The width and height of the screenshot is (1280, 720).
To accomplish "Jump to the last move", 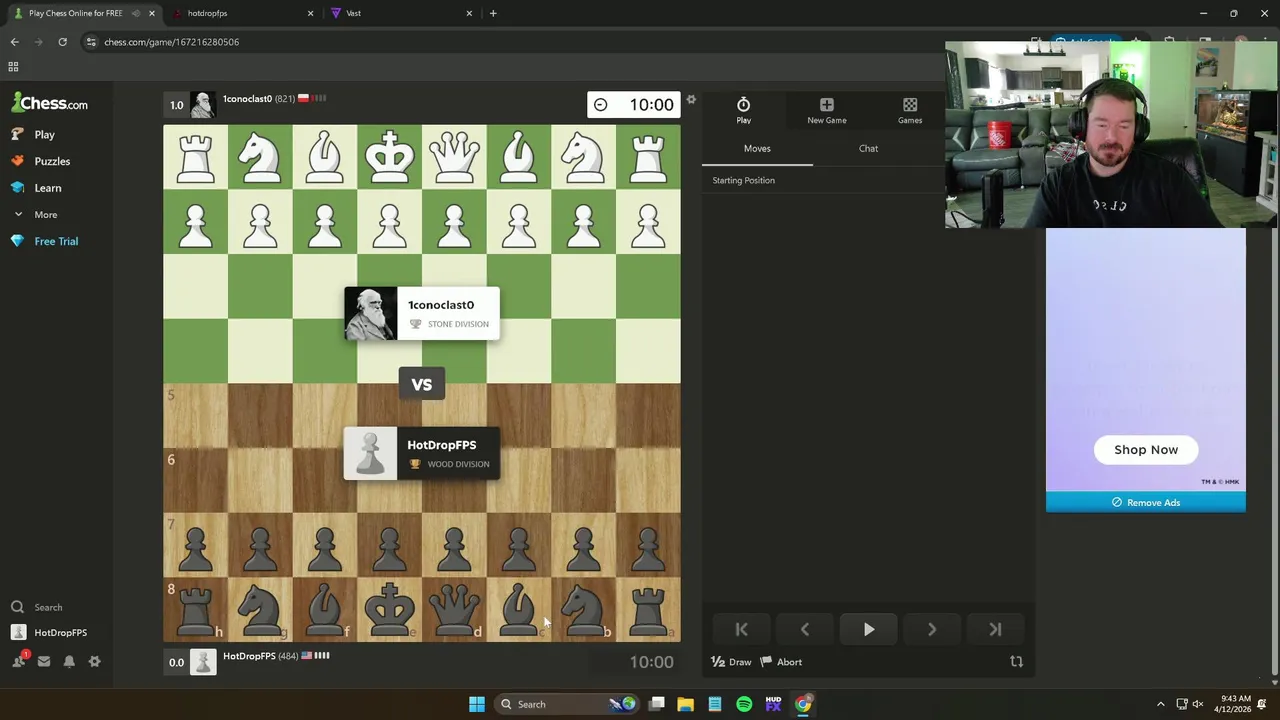I will (x=995, y=630).
